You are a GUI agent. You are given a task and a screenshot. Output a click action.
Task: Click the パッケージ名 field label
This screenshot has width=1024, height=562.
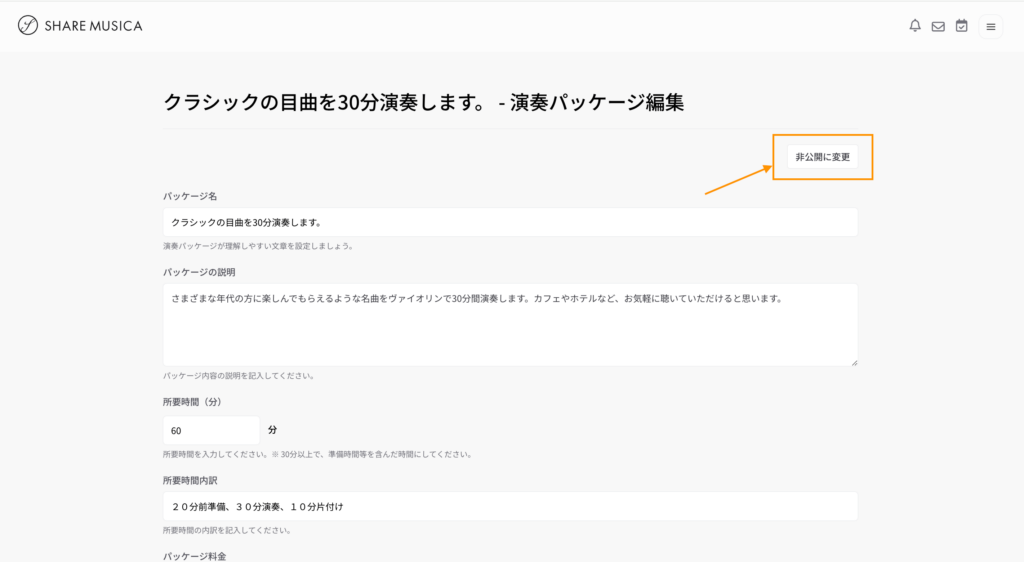click(x=190, y=196)
